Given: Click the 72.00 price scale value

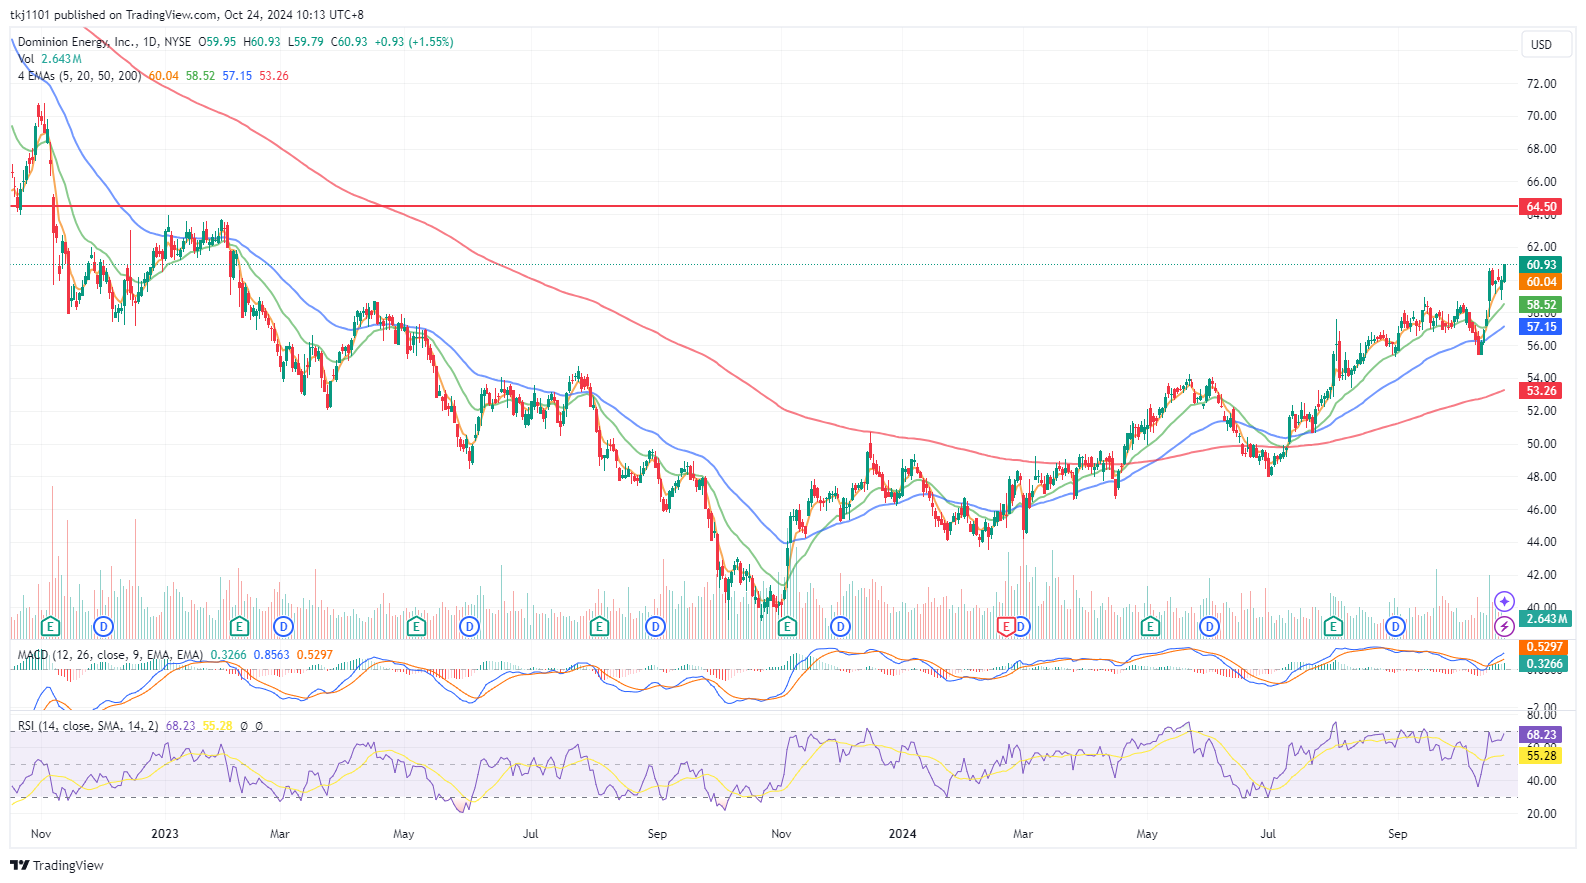Looking at the screenshot, I should (1541, 84).
